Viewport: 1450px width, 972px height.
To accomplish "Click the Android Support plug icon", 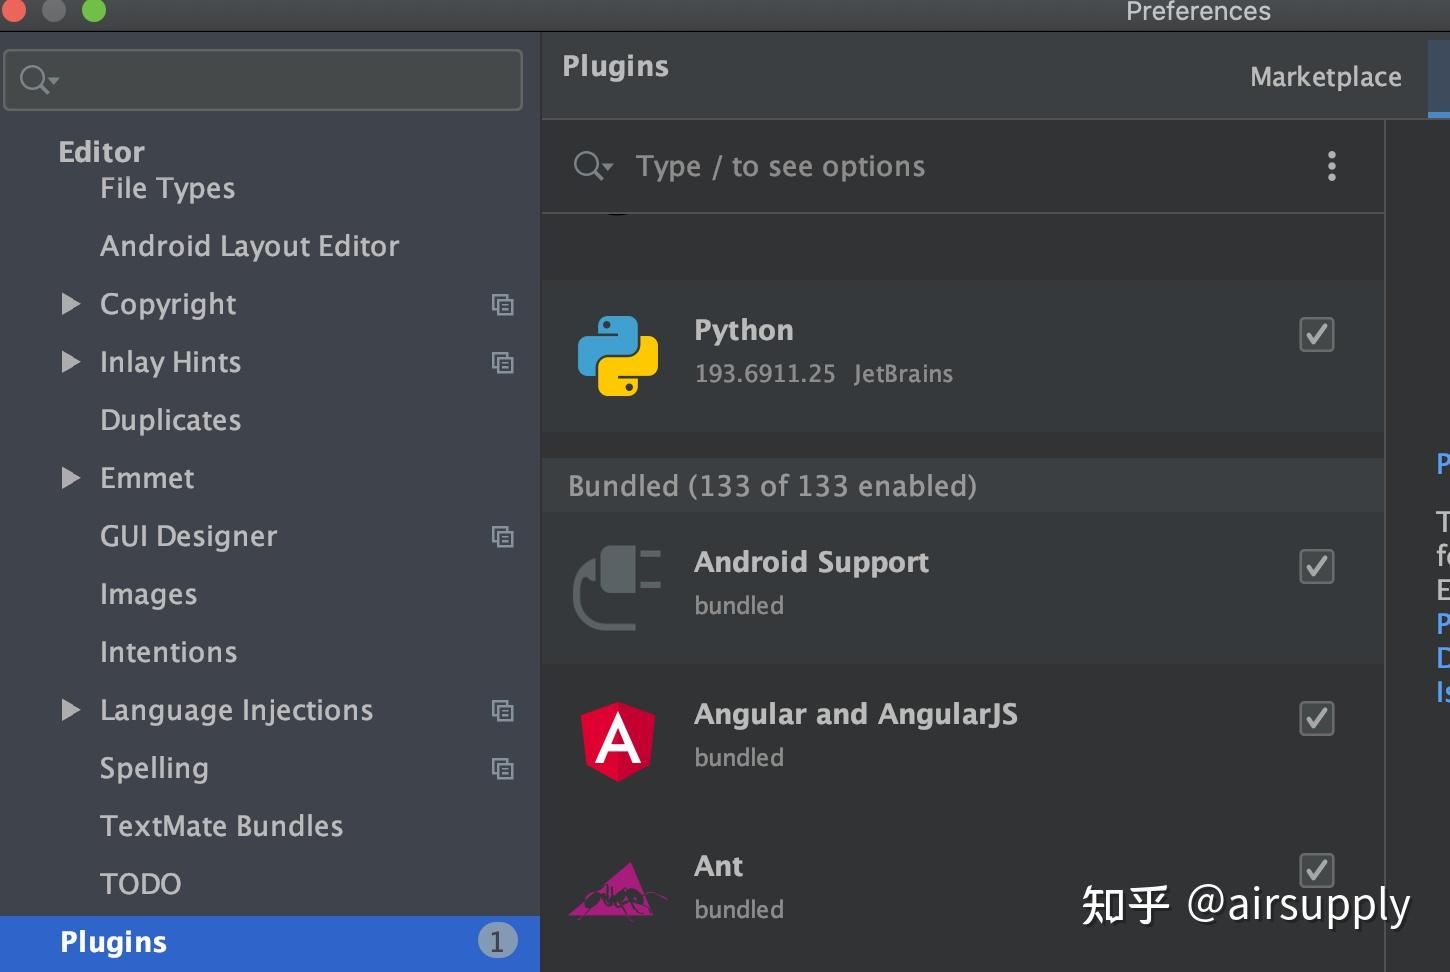I will tap(617, 588).
